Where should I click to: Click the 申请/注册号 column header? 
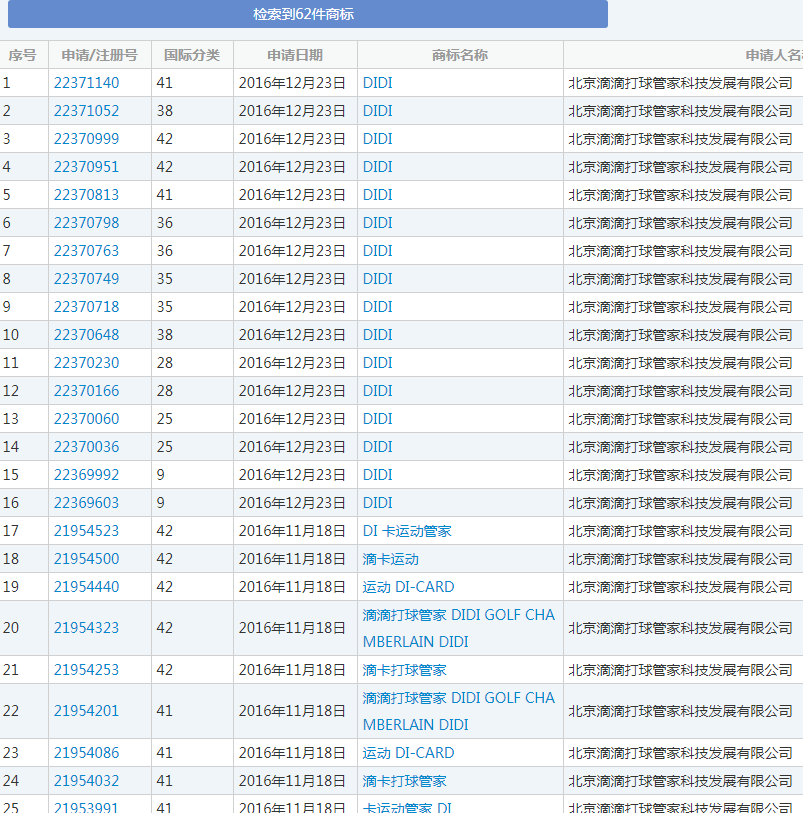tap(100, 55)
